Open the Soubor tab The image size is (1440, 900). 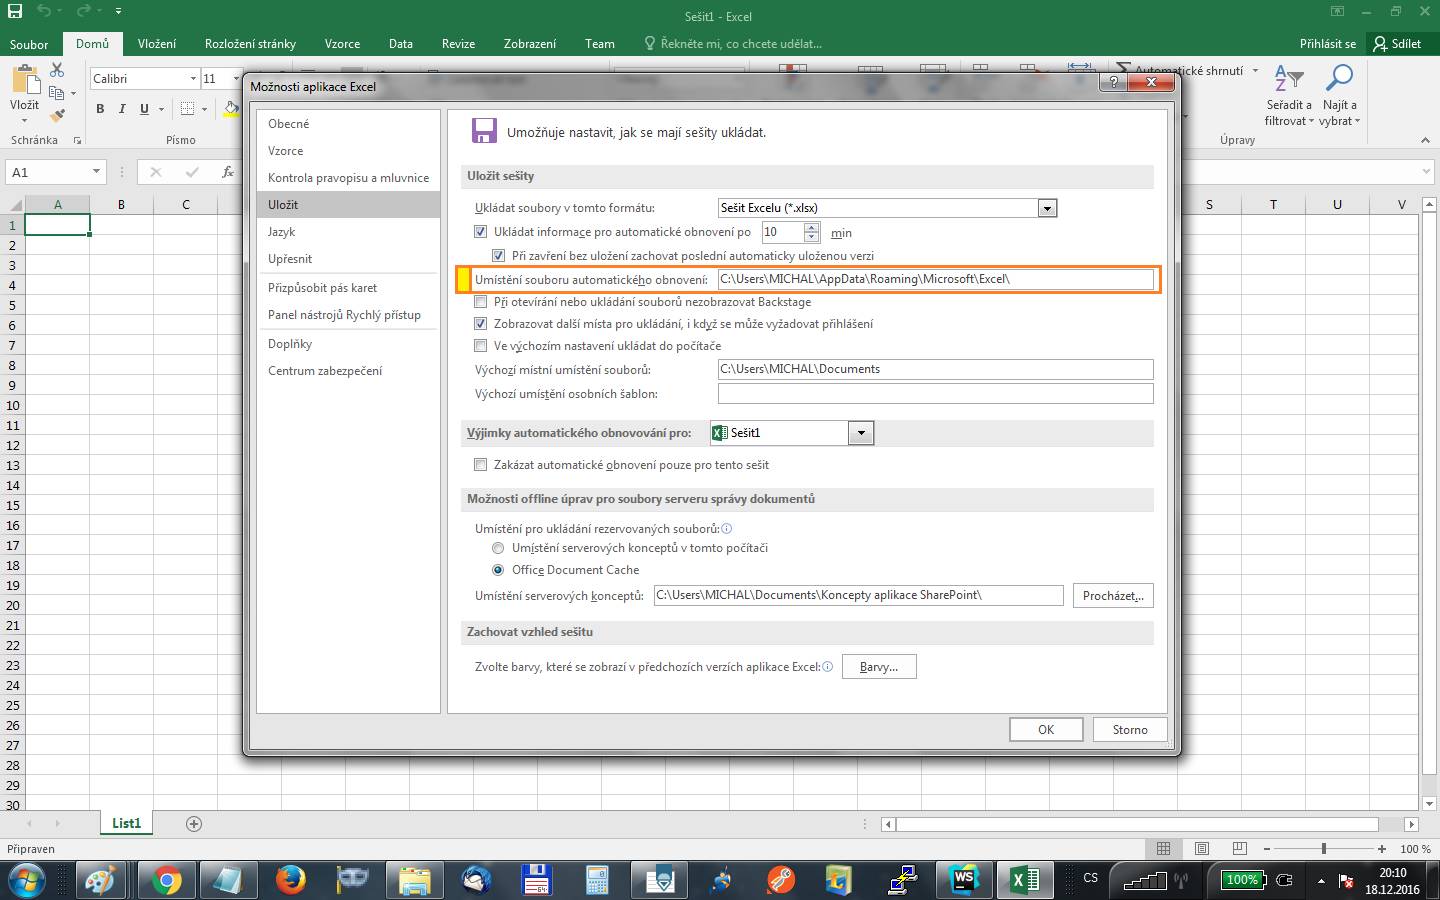coord(29,44)
